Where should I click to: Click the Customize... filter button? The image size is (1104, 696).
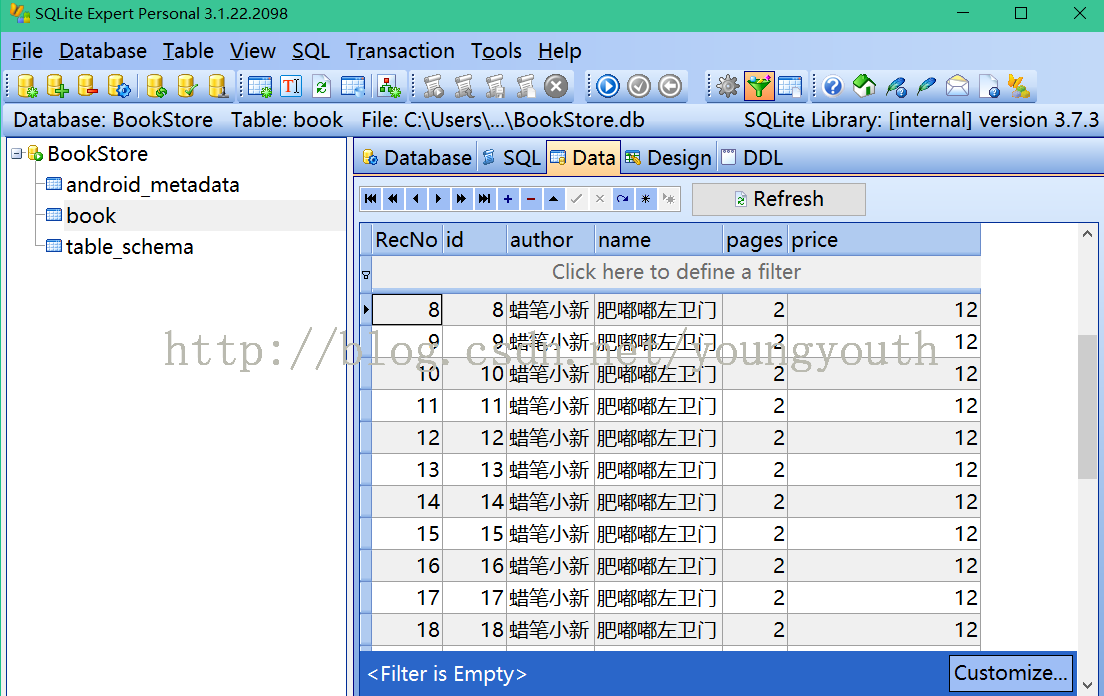[1010, 673]
